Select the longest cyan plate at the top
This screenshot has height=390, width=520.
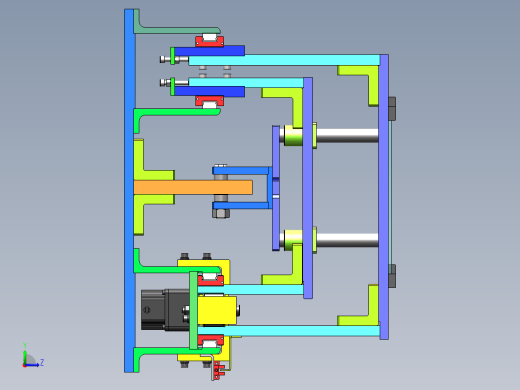point(284,60)
